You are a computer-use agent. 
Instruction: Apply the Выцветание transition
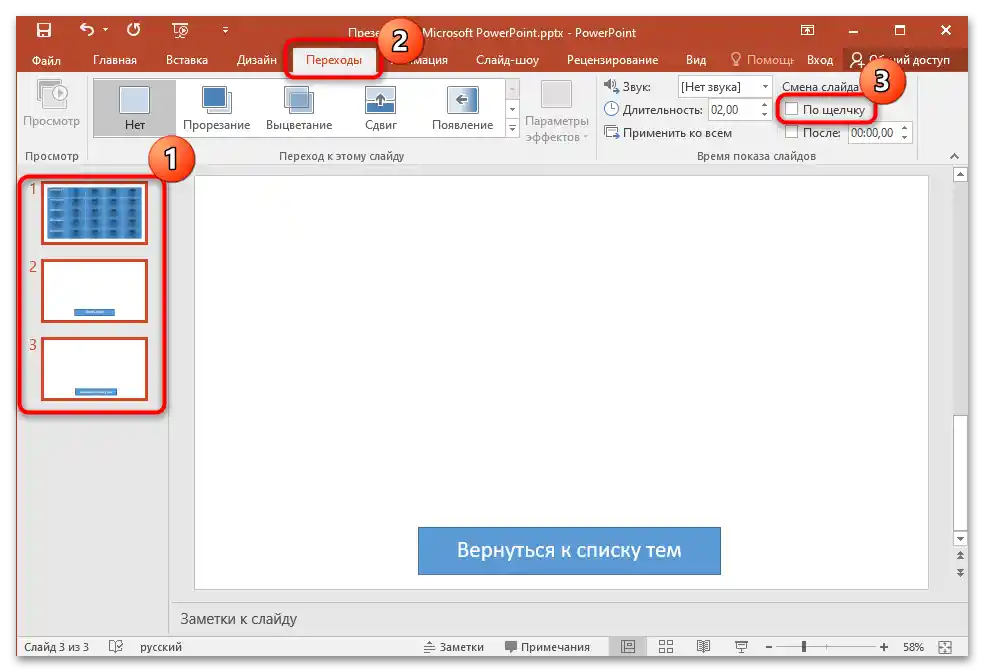tap(299, 108)
